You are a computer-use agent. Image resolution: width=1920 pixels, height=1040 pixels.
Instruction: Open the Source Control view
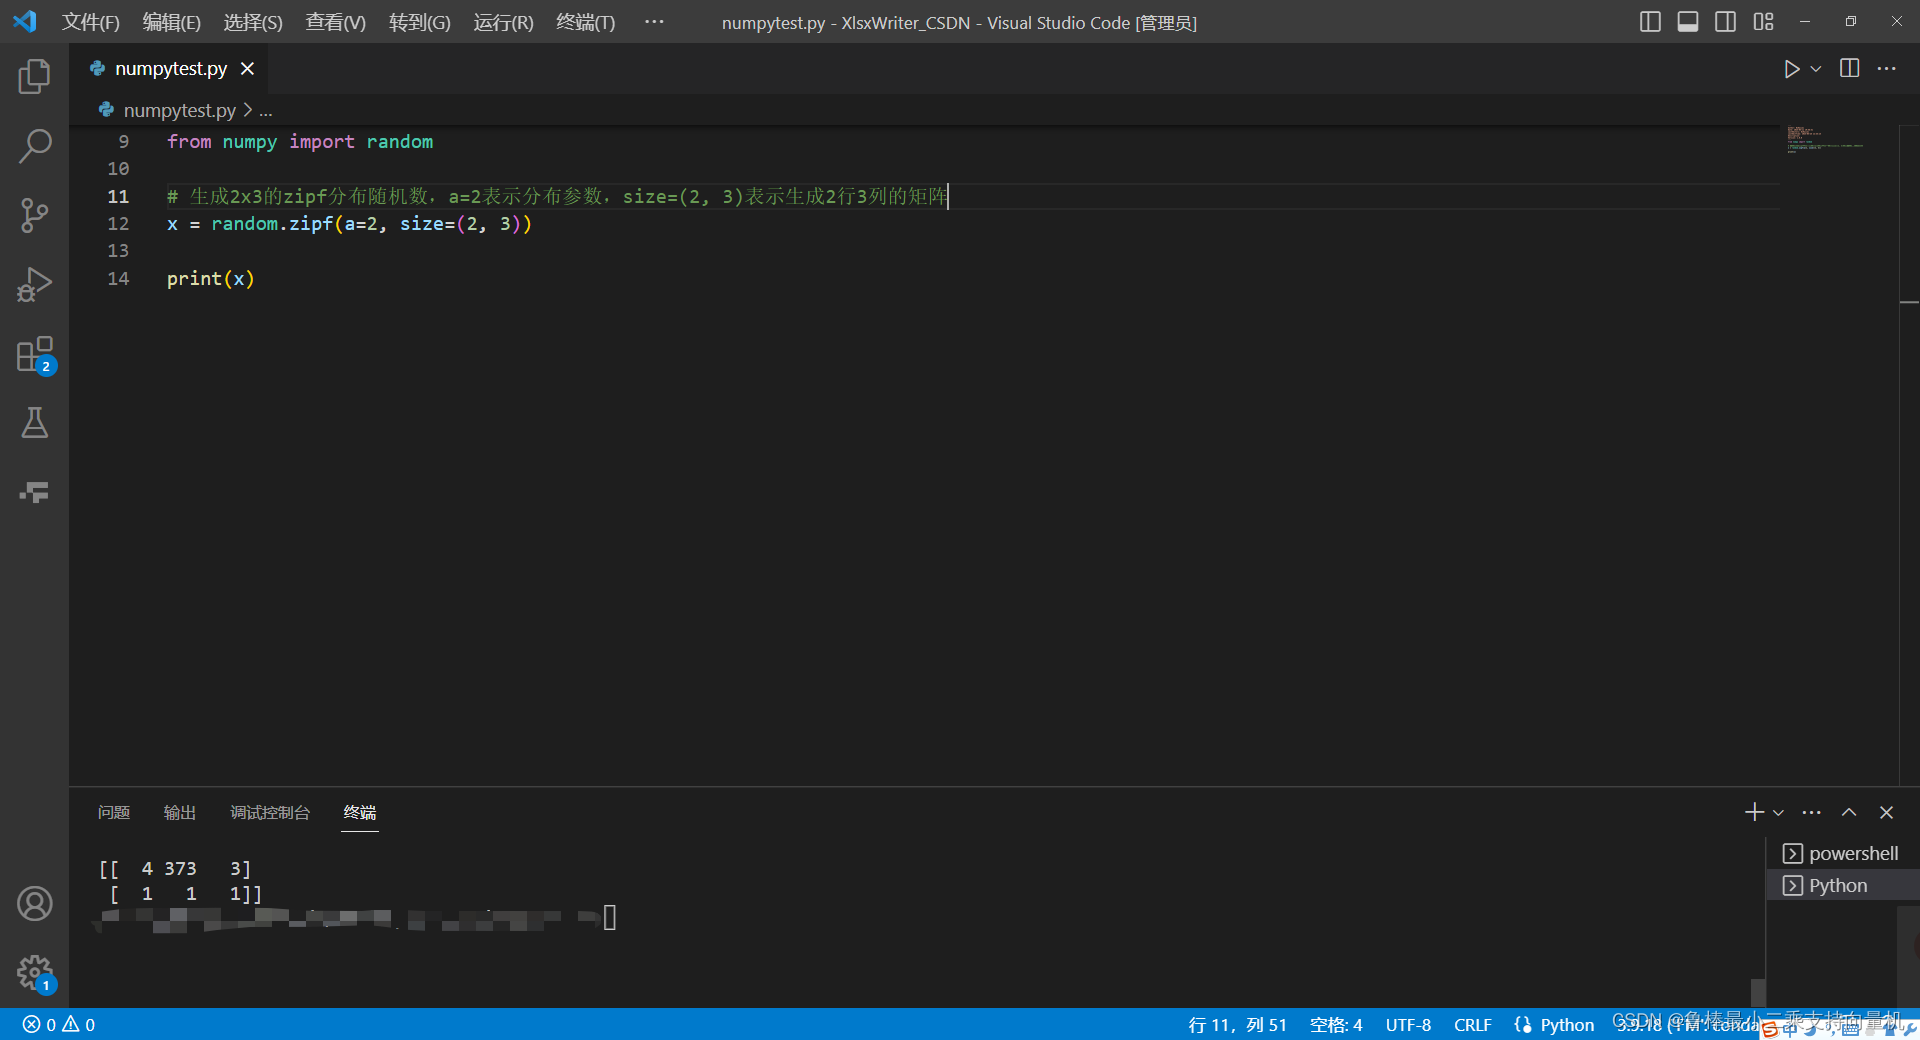click(34, 215)
